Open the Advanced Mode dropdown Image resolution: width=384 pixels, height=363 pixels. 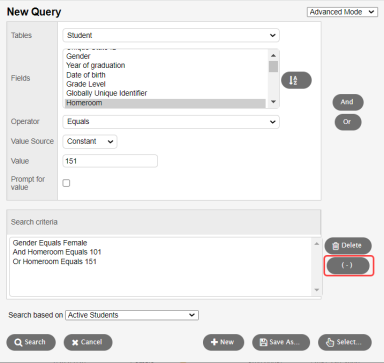[x=342, y=12]
